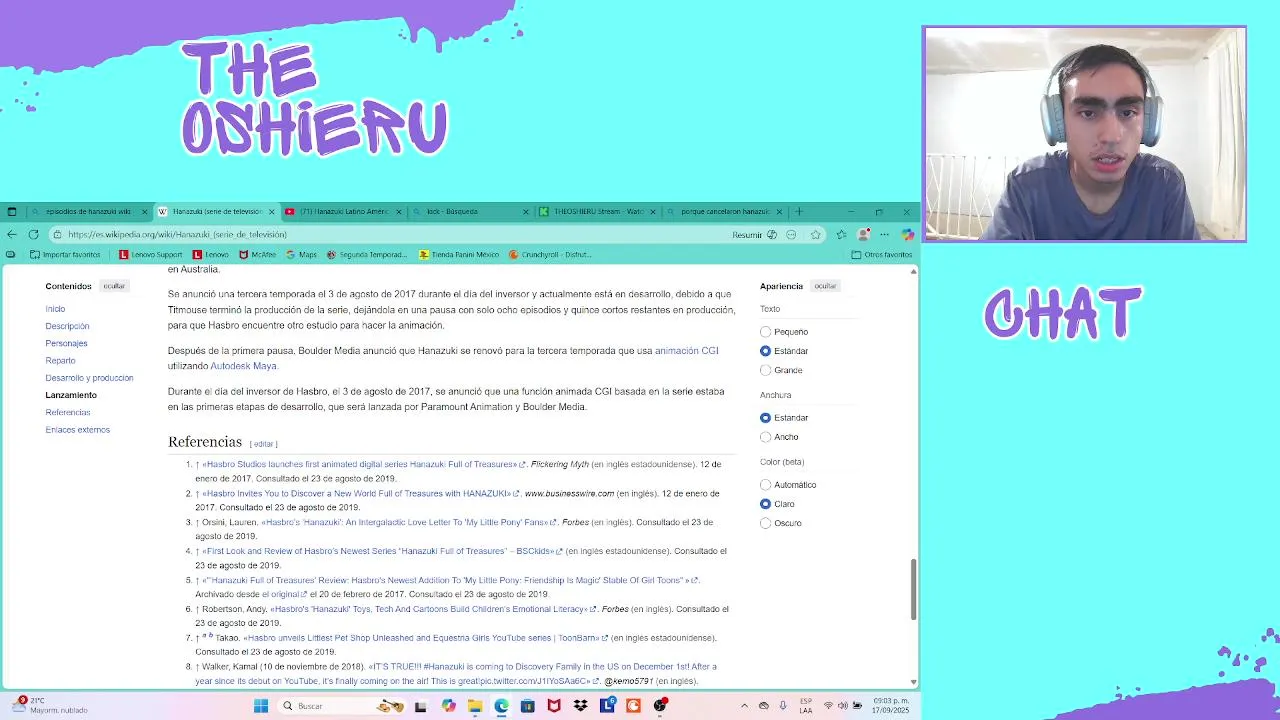Open Otros favoritos folder

click(882, 255)
